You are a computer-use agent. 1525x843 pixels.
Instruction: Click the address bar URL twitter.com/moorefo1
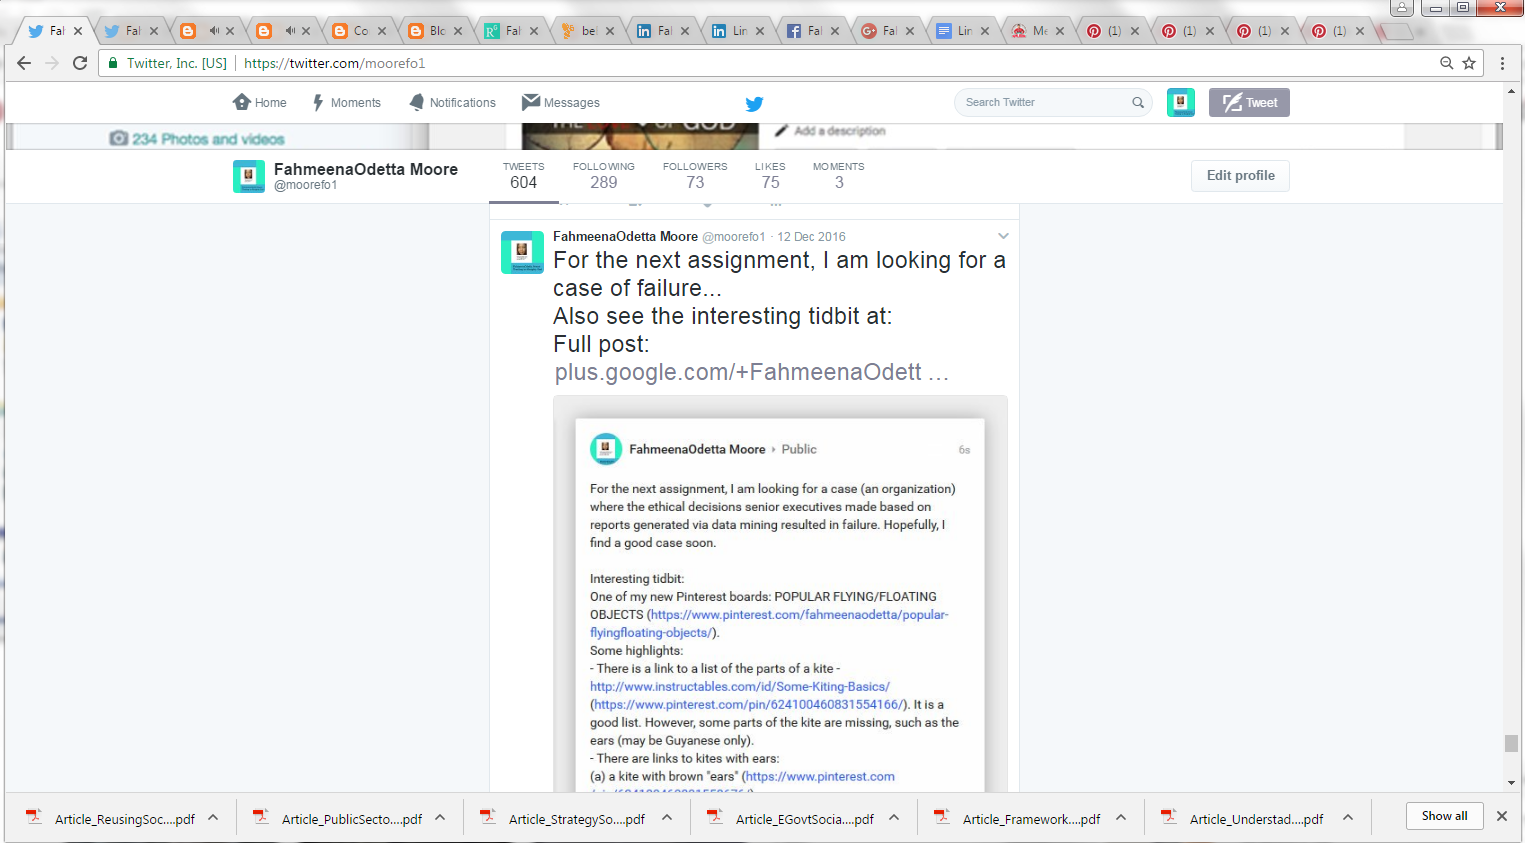tap(335, 63)
